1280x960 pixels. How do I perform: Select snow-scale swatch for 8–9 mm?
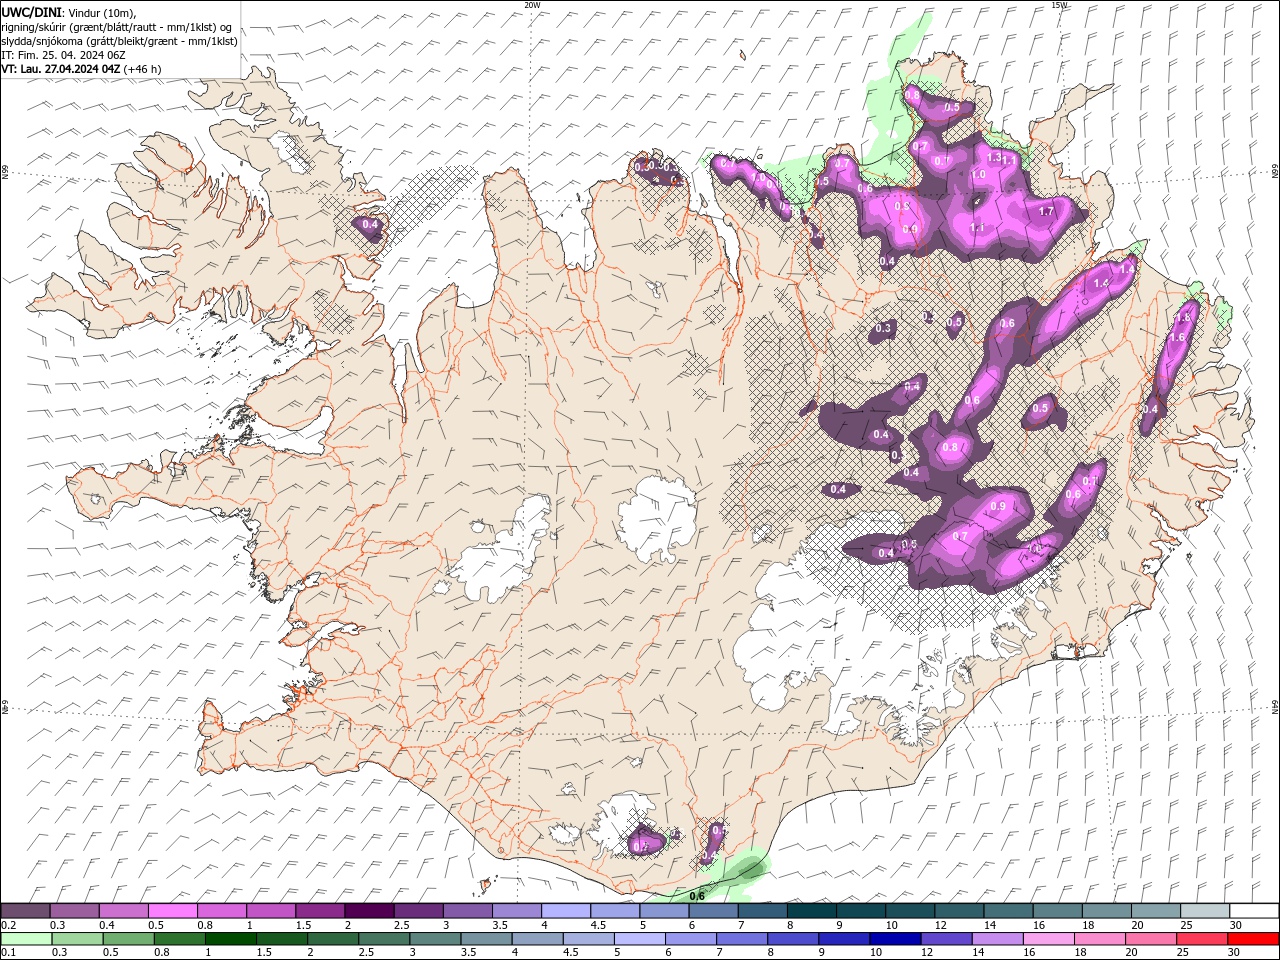(811, 911)
